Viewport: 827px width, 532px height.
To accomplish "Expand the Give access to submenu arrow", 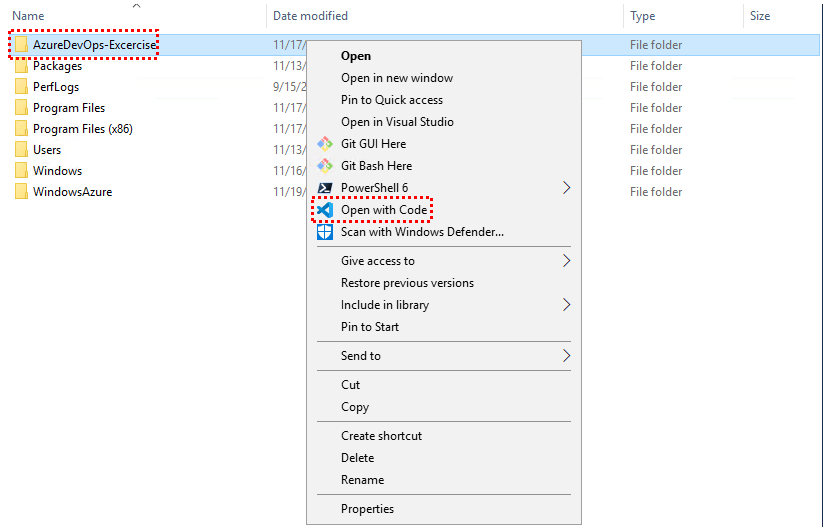I will tap(566, 260).
